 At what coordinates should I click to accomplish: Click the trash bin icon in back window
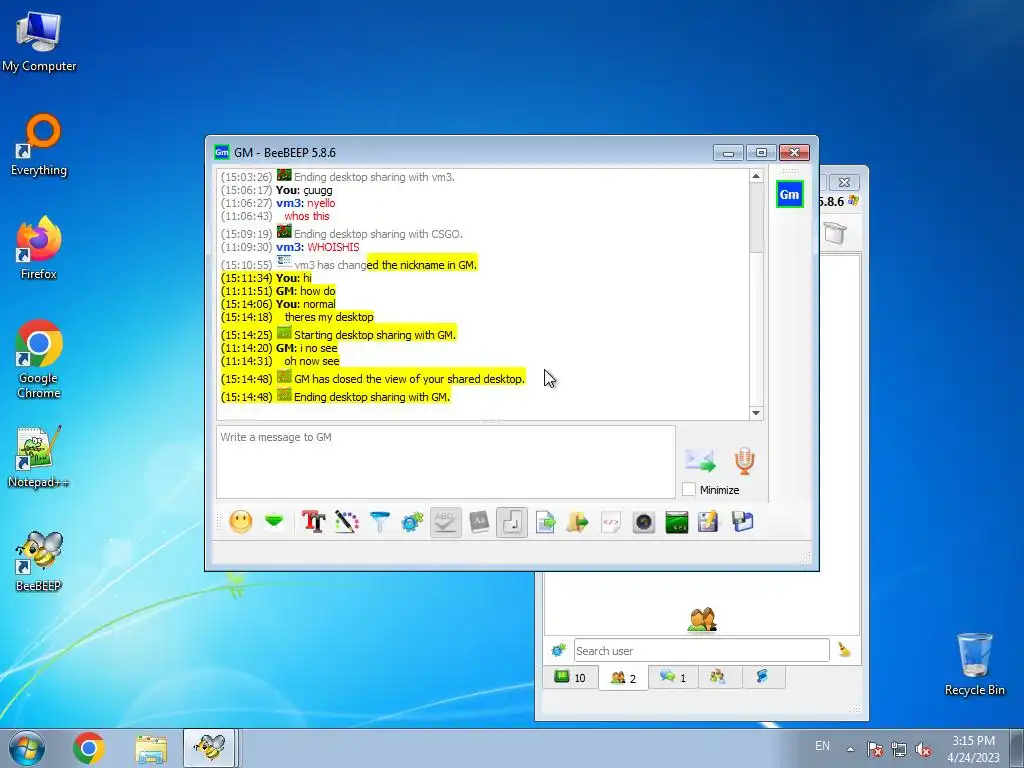835,232
